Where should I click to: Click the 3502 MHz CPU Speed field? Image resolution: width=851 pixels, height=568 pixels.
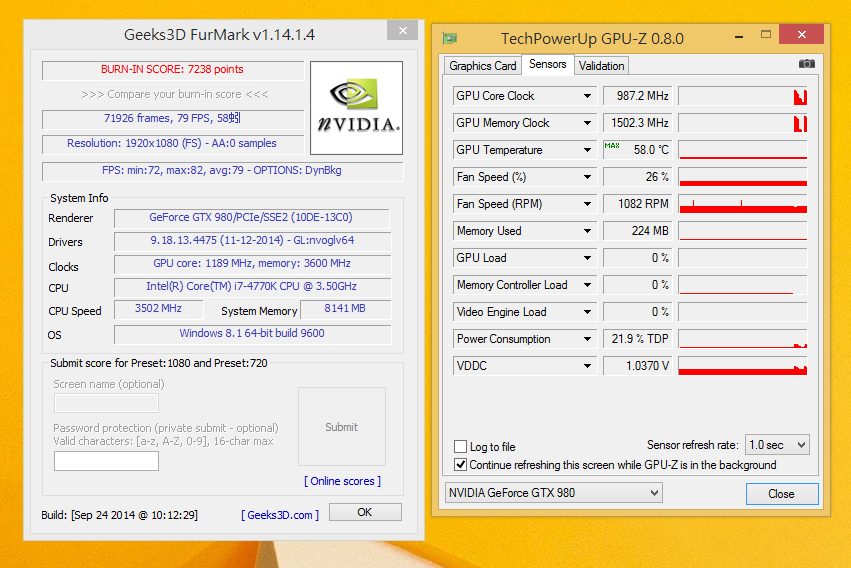pyautogui.click(x=158, y=309)
